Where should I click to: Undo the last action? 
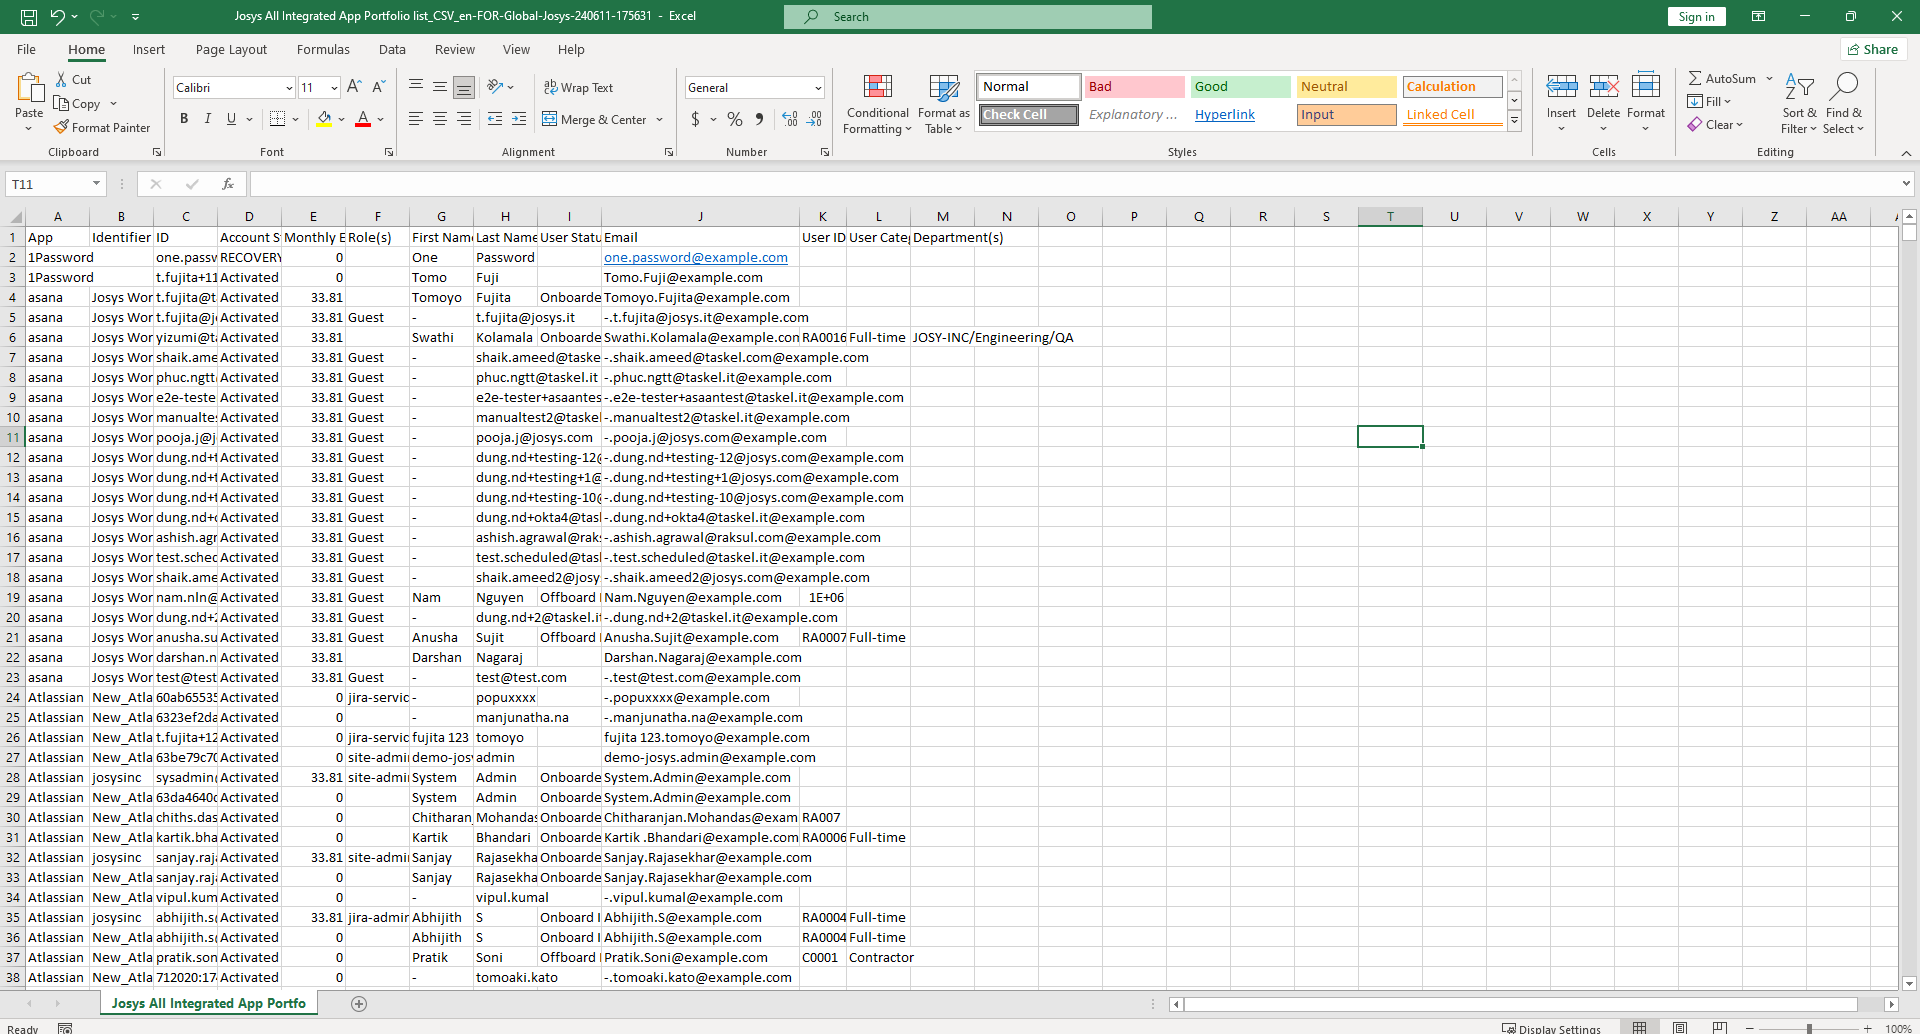58,16
